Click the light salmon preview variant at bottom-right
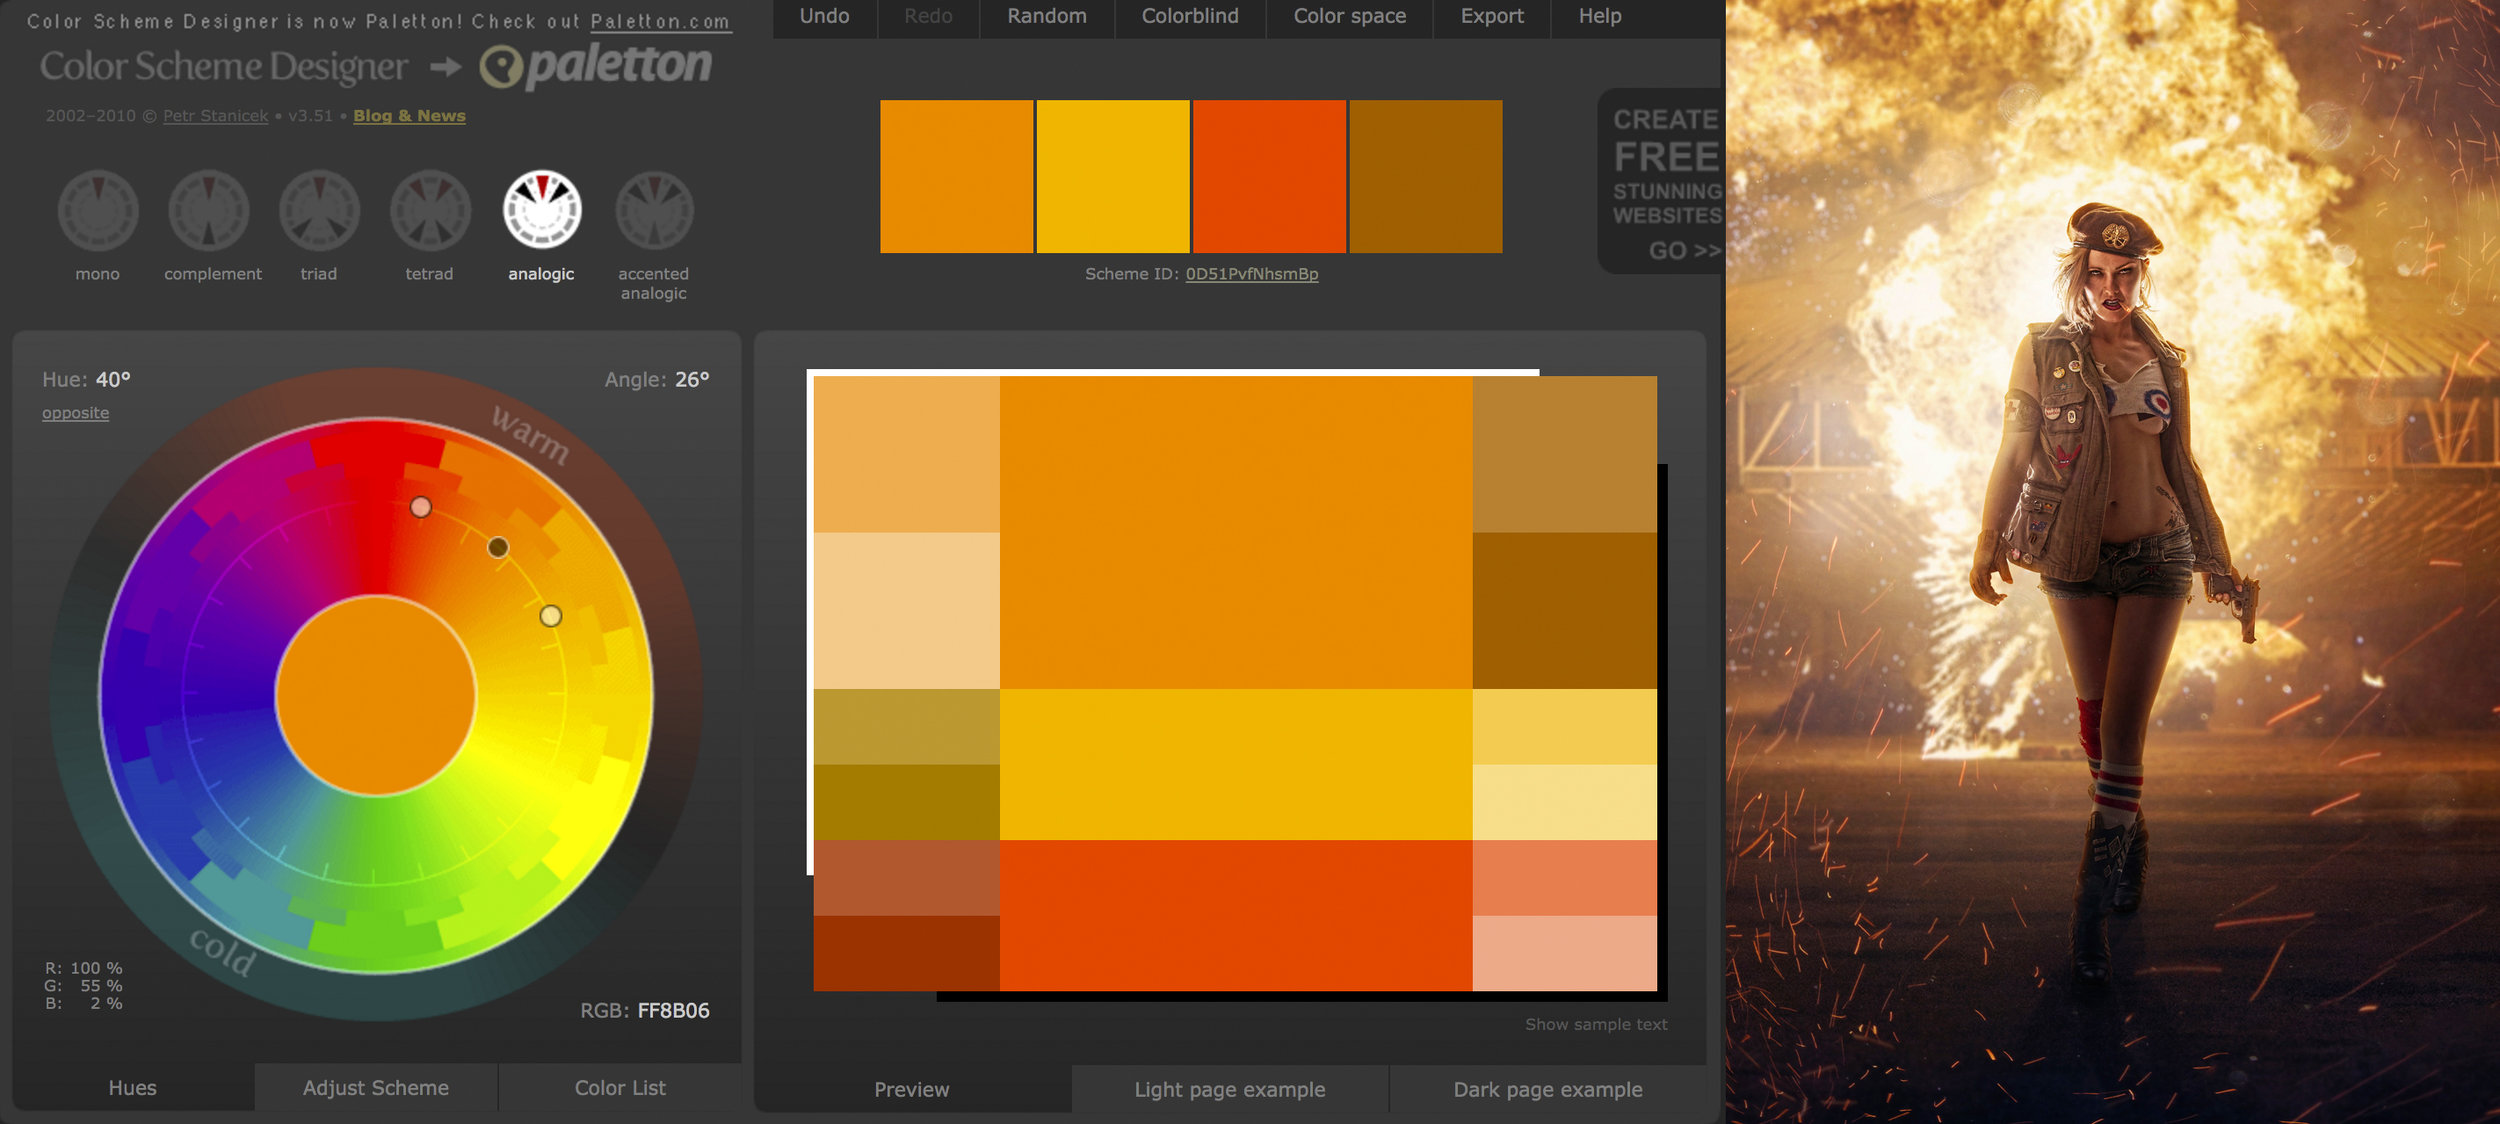The height and width of the screenshot is (1124, 2500). coord(1565,953)
